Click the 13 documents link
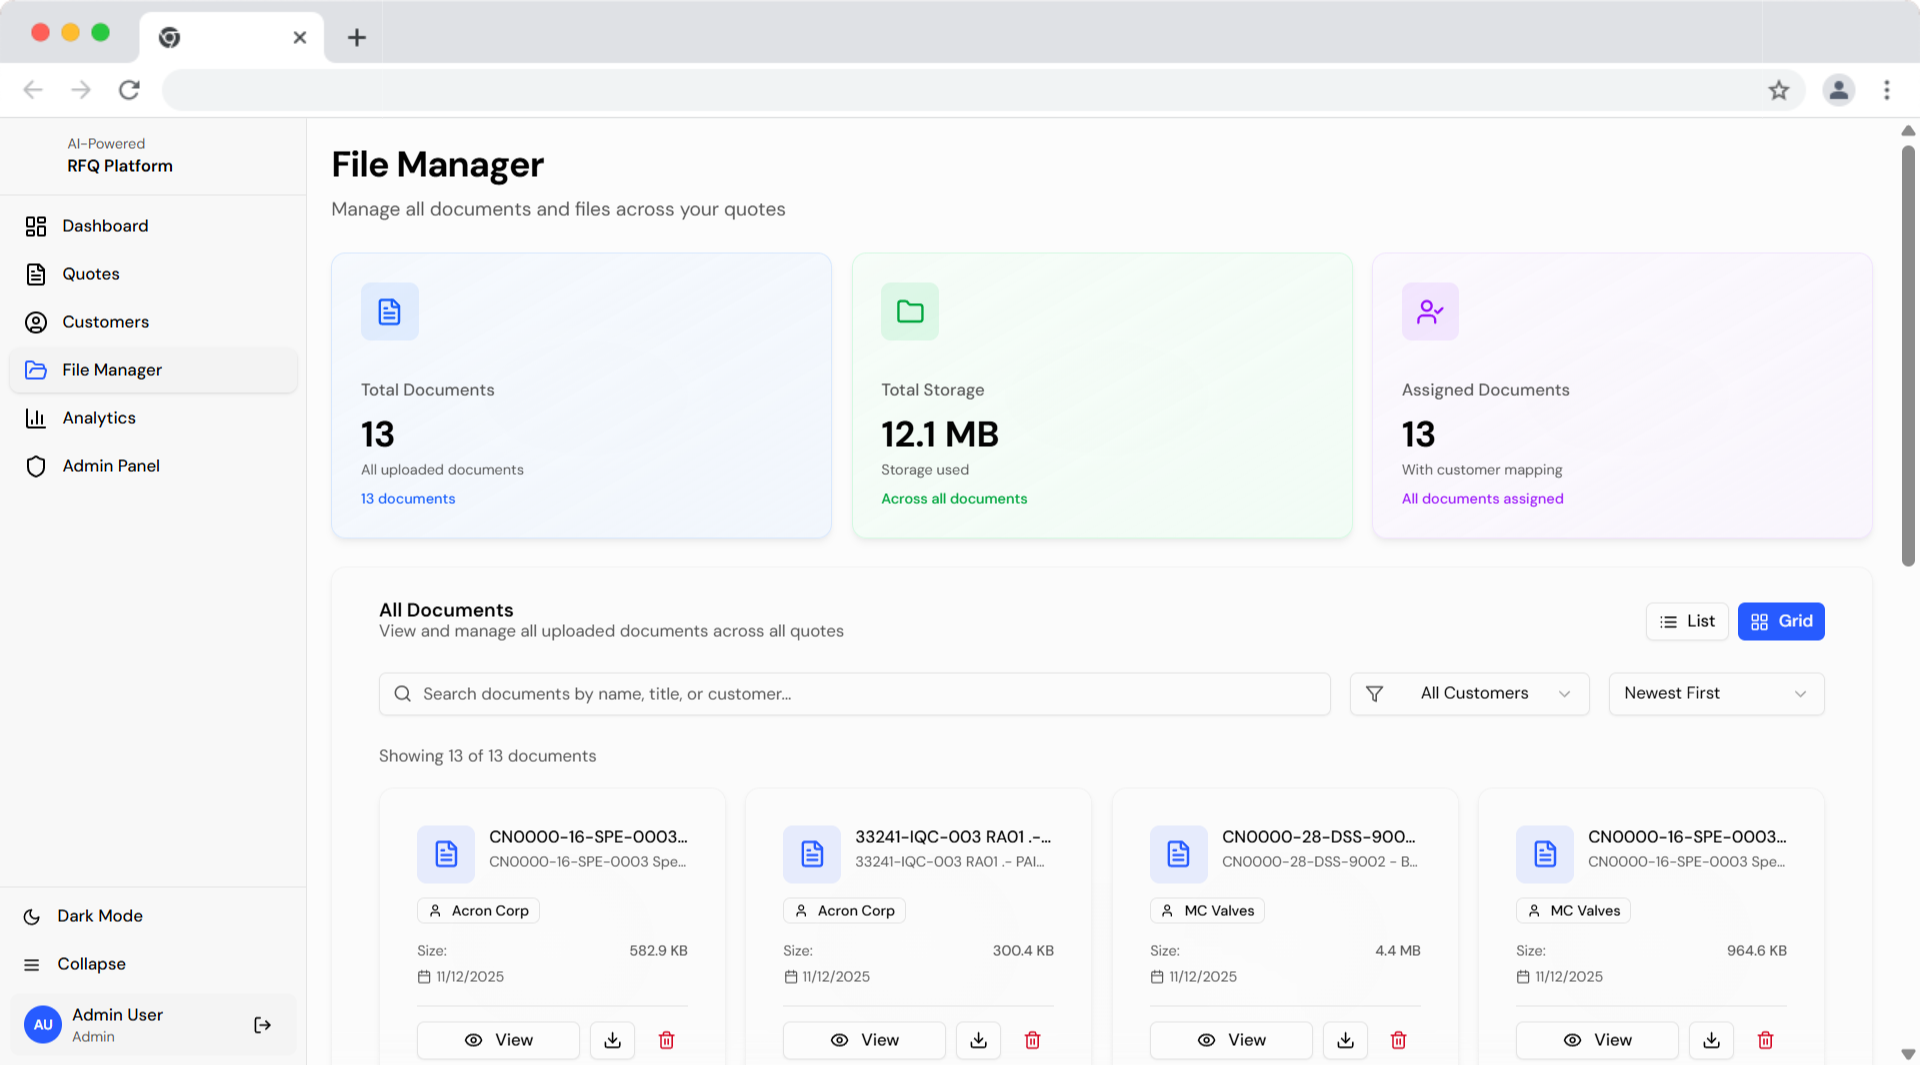The image size is (1920, 1065). (408, 499)
